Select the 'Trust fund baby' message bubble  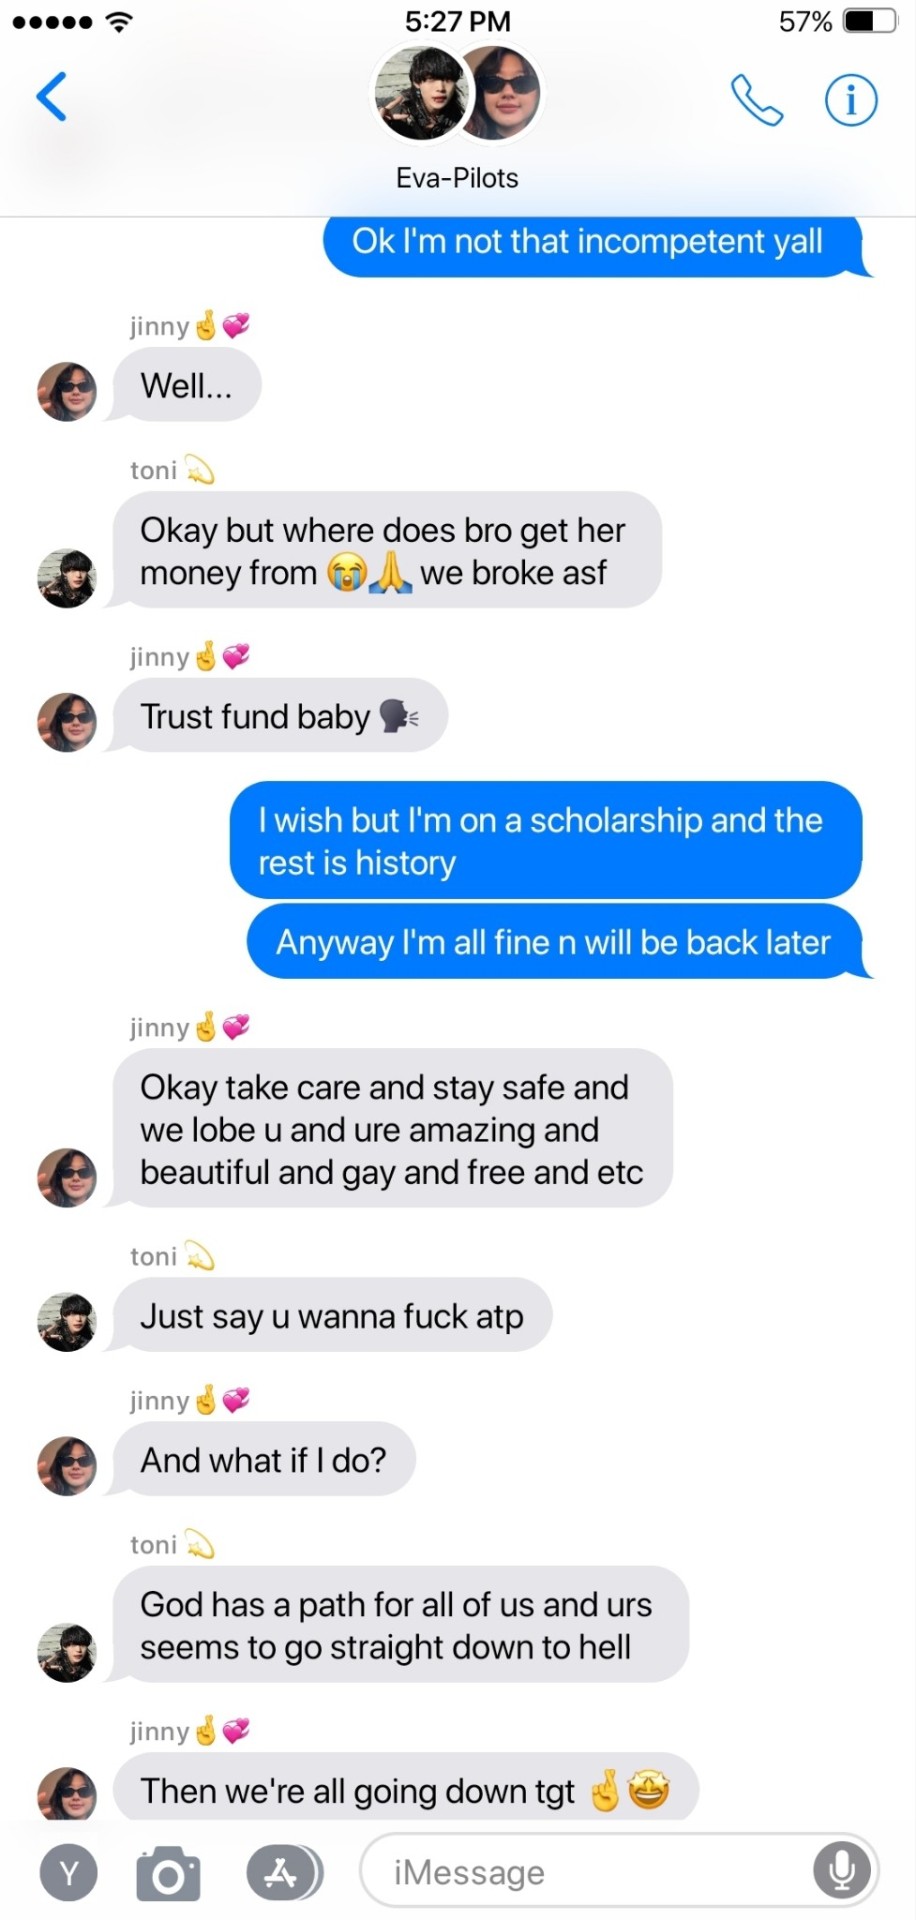point(279,716)
